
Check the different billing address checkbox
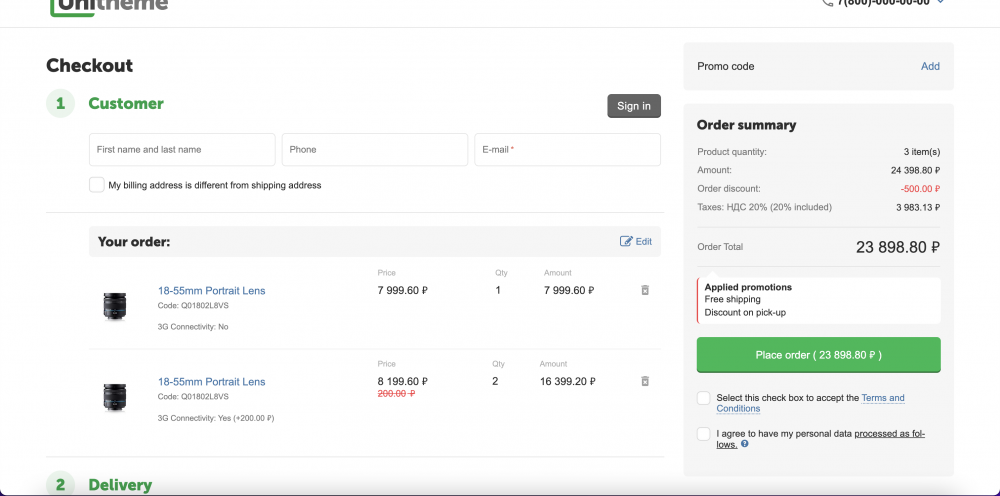97,185
